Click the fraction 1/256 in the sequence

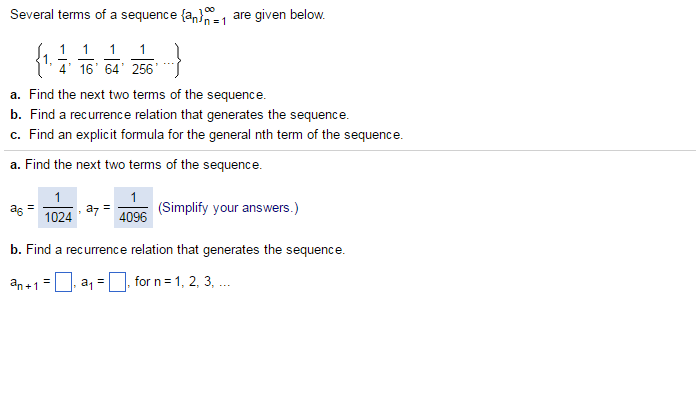click(142, 59)
